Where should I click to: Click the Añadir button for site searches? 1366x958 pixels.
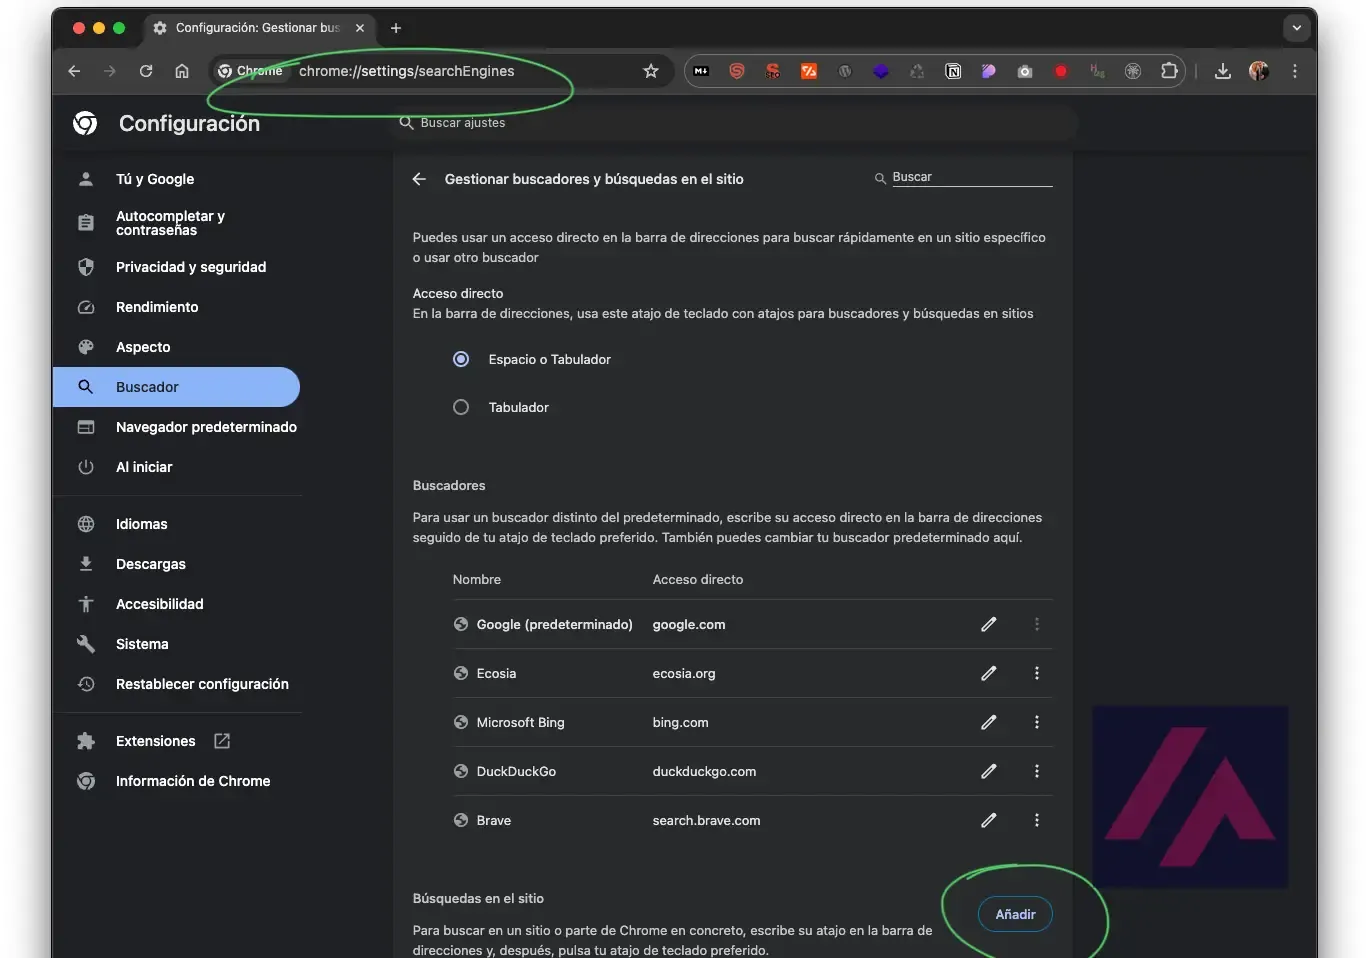pos(1015,914)
